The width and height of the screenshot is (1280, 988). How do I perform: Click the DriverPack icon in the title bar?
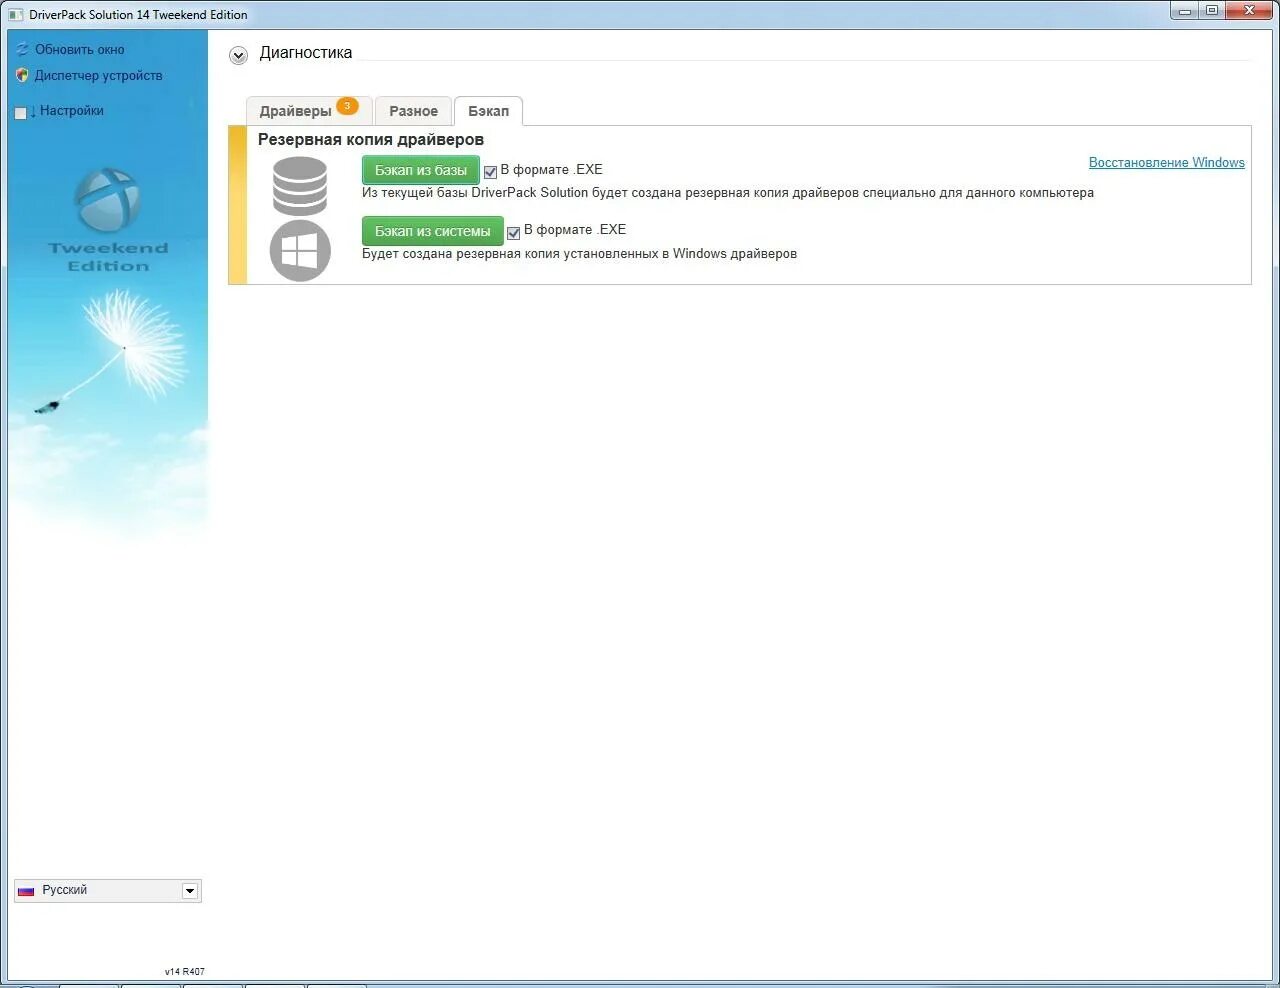(15, 15)
